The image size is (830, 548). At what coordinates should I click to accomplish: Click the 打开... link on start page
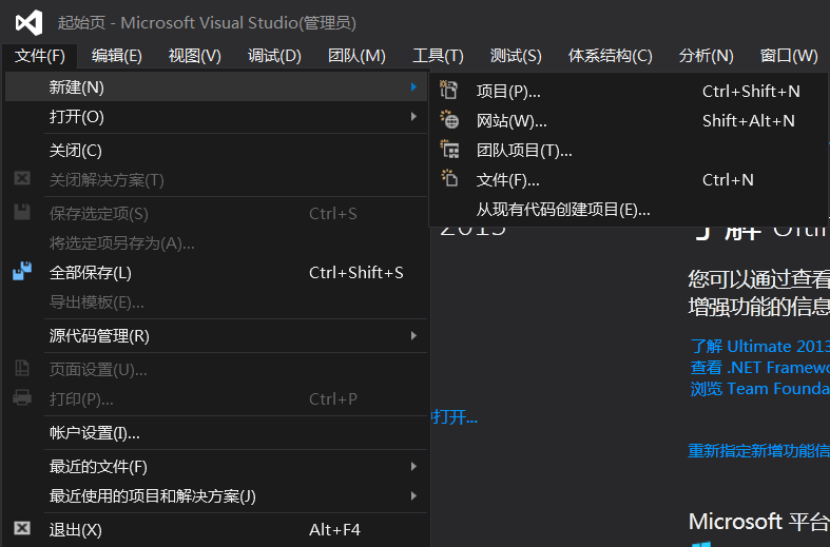[x=455, y=417]
